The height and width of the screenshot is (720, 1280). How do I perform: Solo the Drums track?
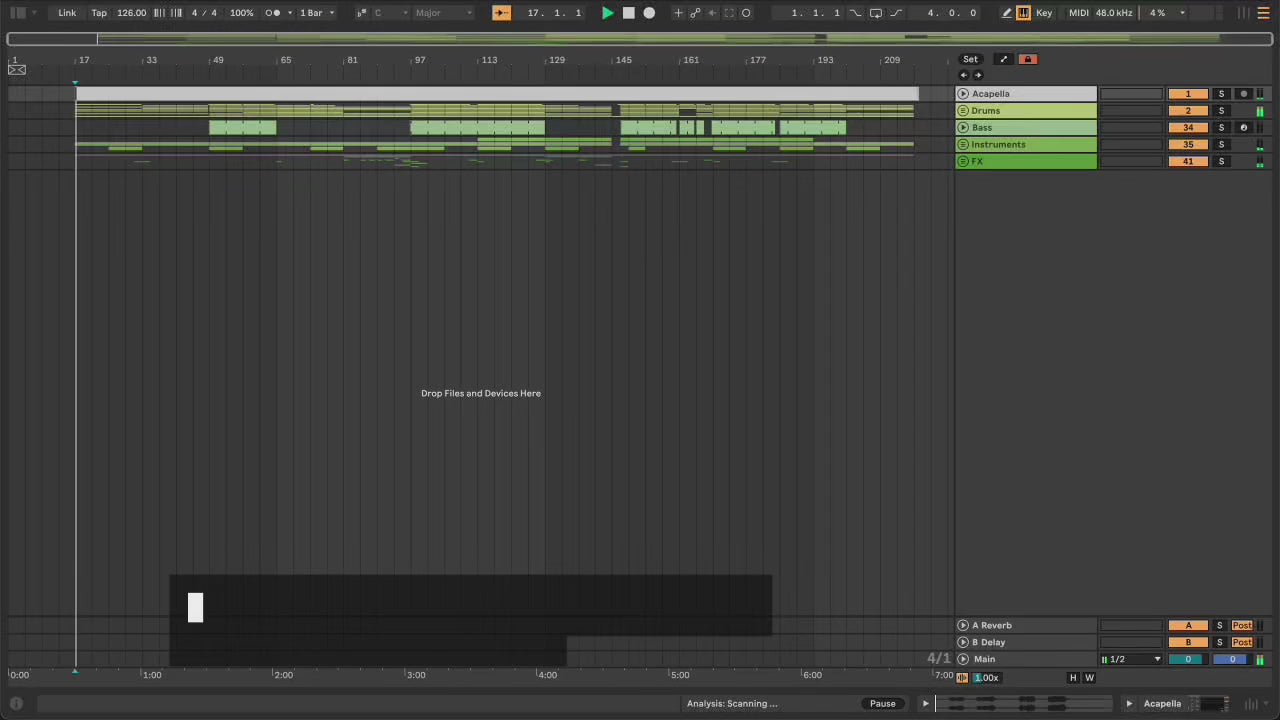tap(1221, 111)
